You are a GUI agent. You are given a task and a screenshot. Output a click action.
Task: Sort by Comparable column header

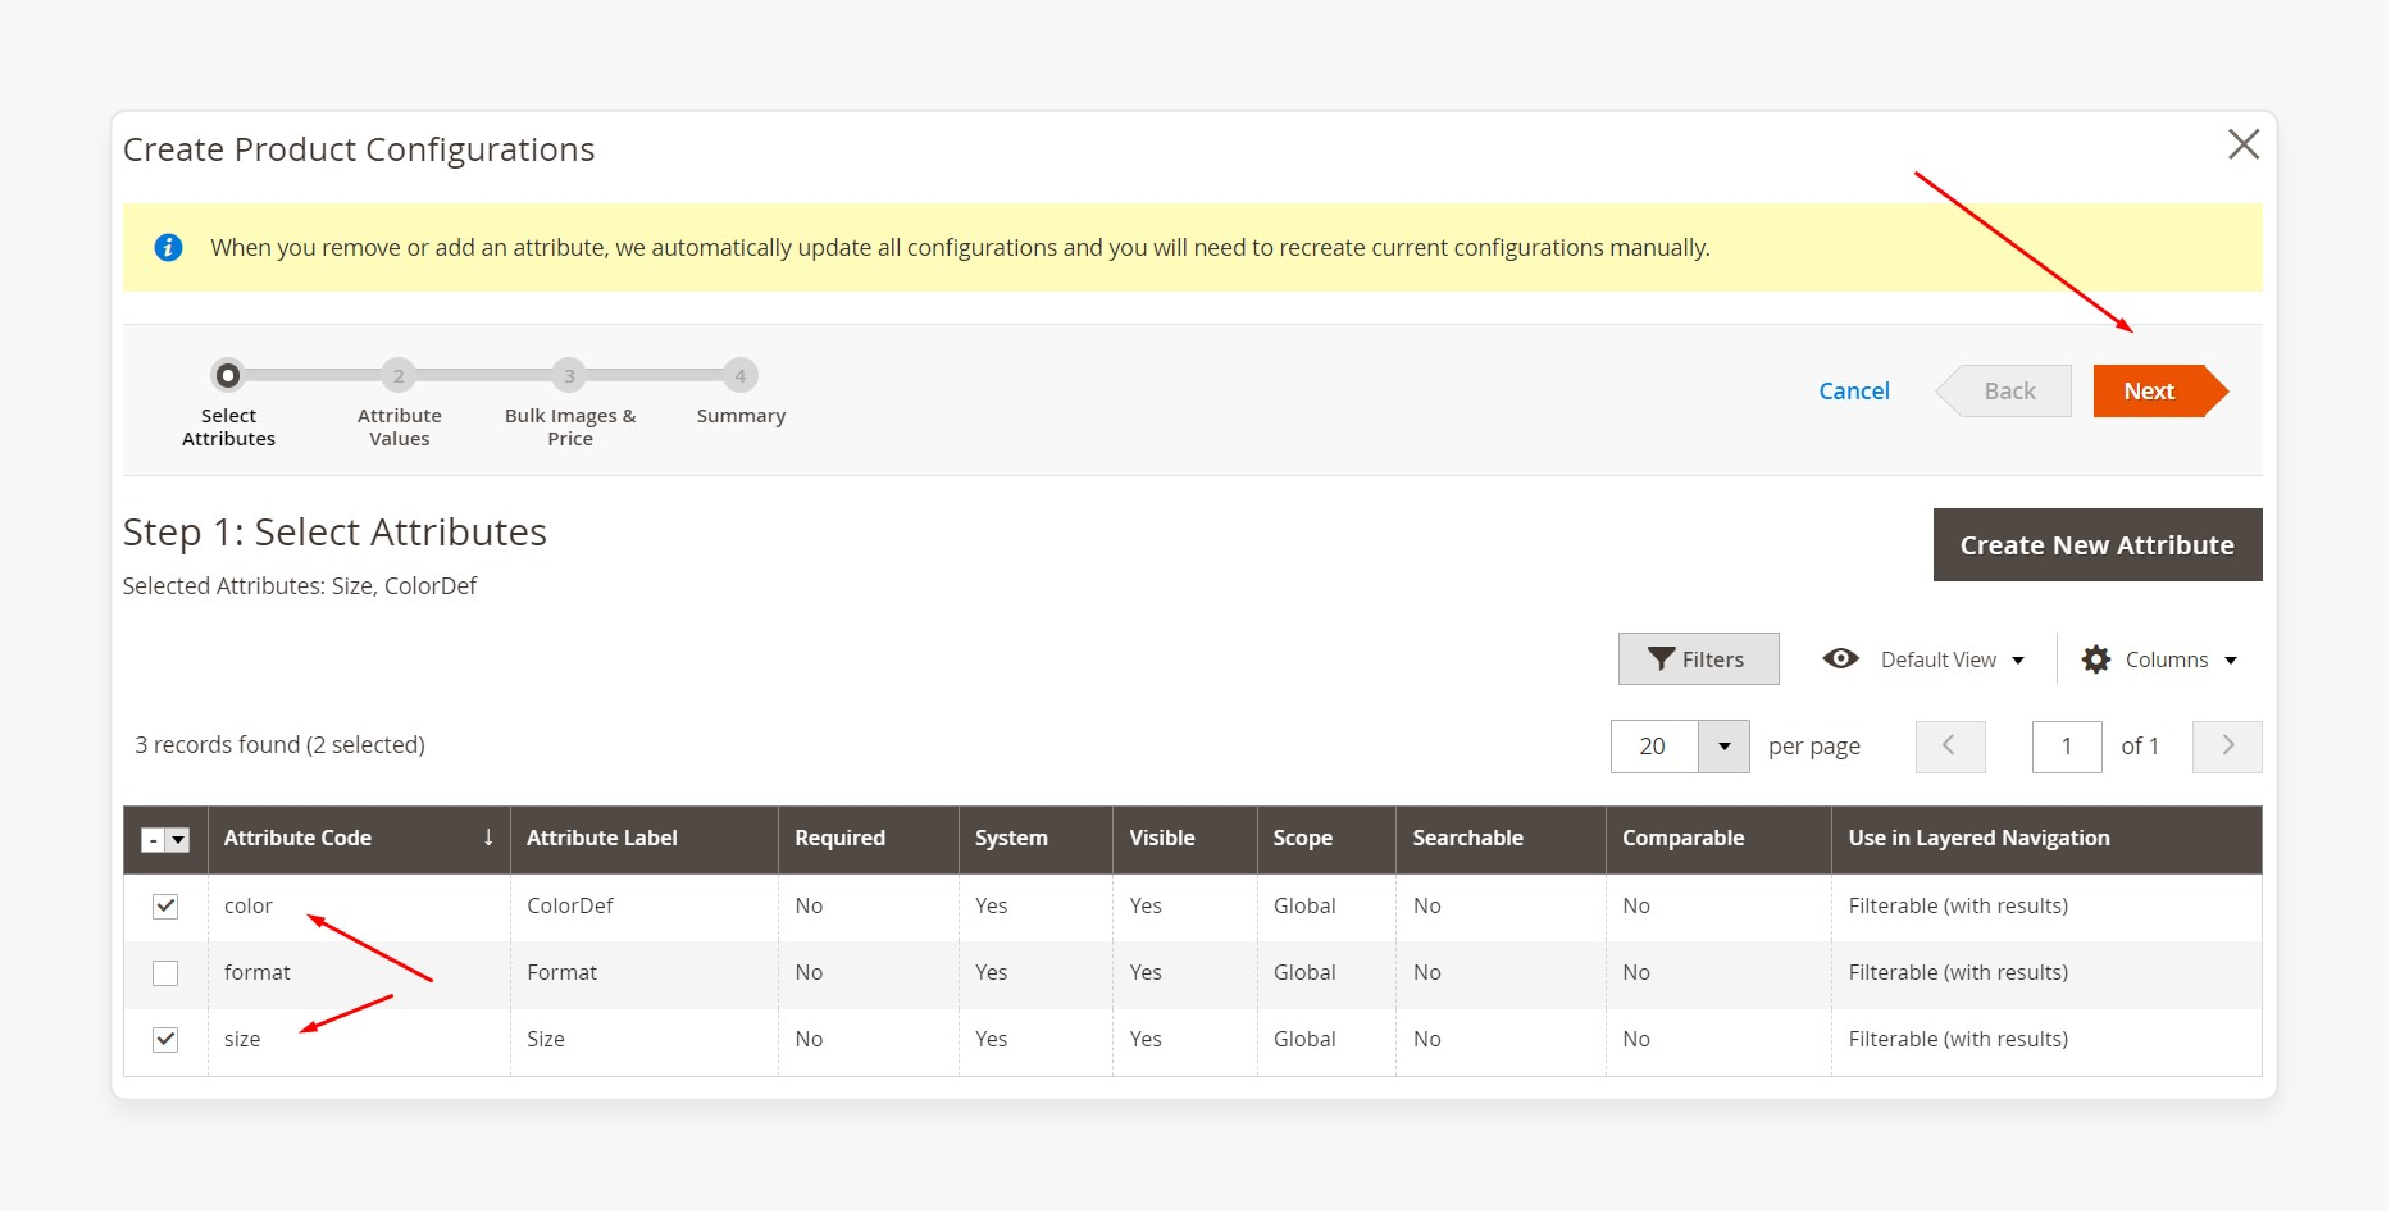[1718, 838]
